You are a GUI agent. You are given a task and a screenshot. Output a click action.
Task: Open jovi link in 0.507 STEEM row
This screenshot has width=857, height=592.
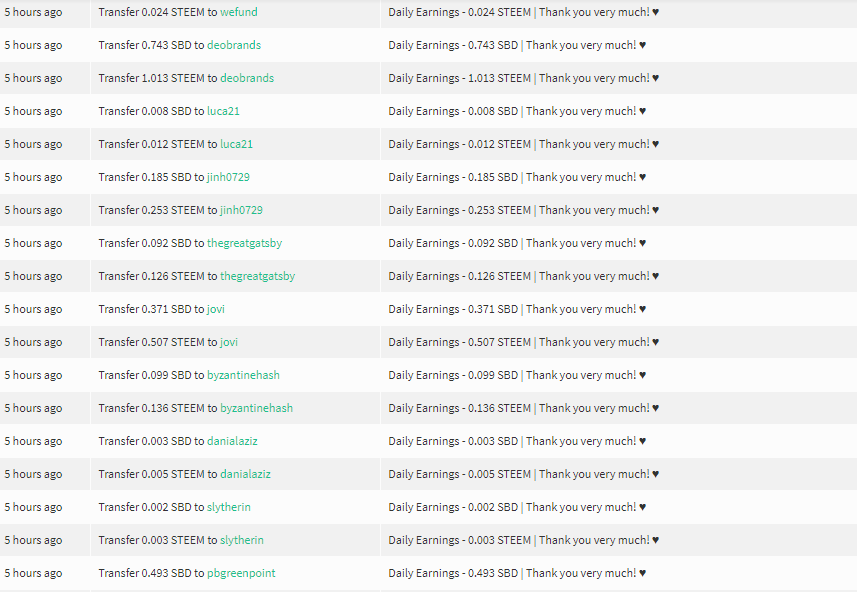229,342
